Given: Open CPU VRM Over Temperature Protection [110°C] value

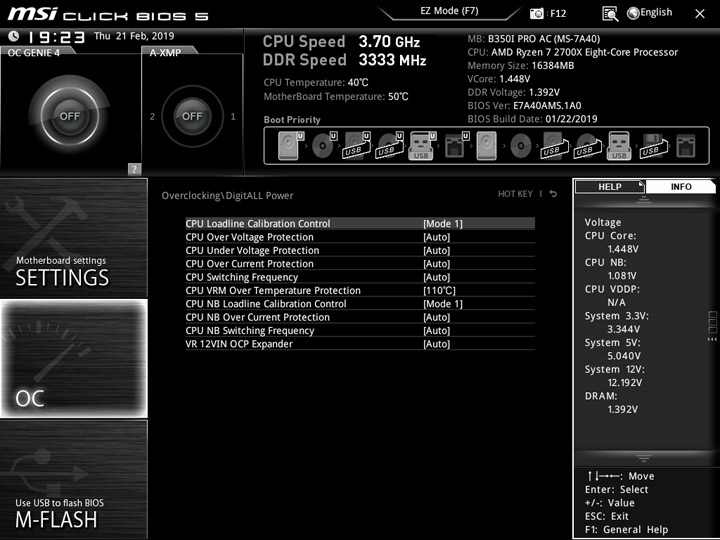Looking at the screenshot, I should click(x=439, y=290).
